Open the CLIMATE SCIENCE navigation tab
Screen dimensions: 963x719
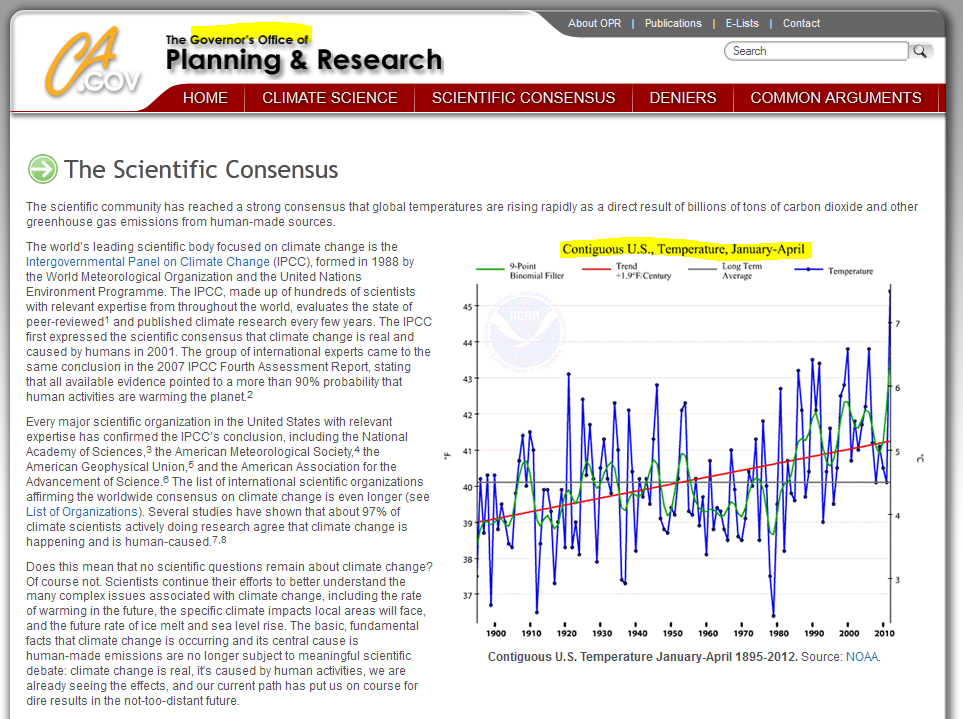coord(330,98)
